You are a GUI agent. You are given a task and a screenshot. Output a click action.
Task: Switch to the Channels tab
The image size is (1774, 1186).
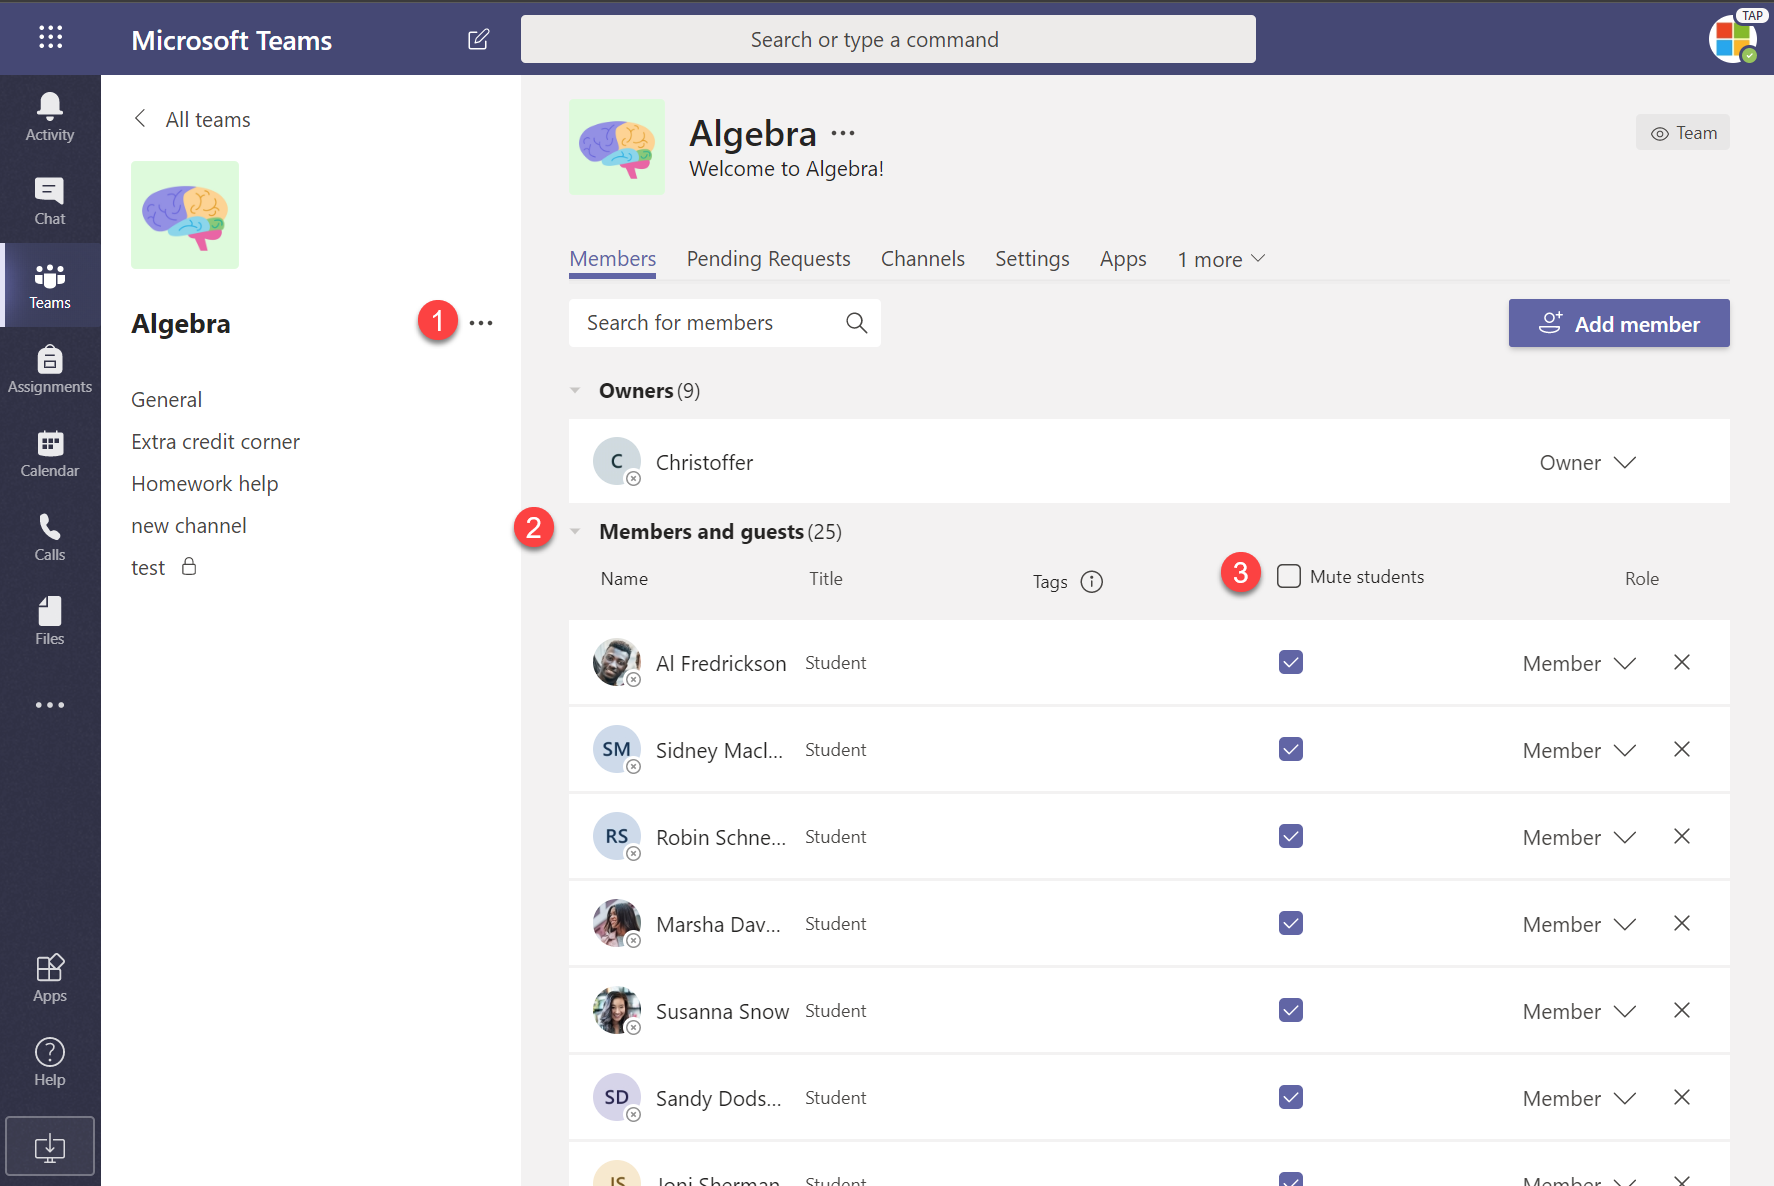pos(922,259)
